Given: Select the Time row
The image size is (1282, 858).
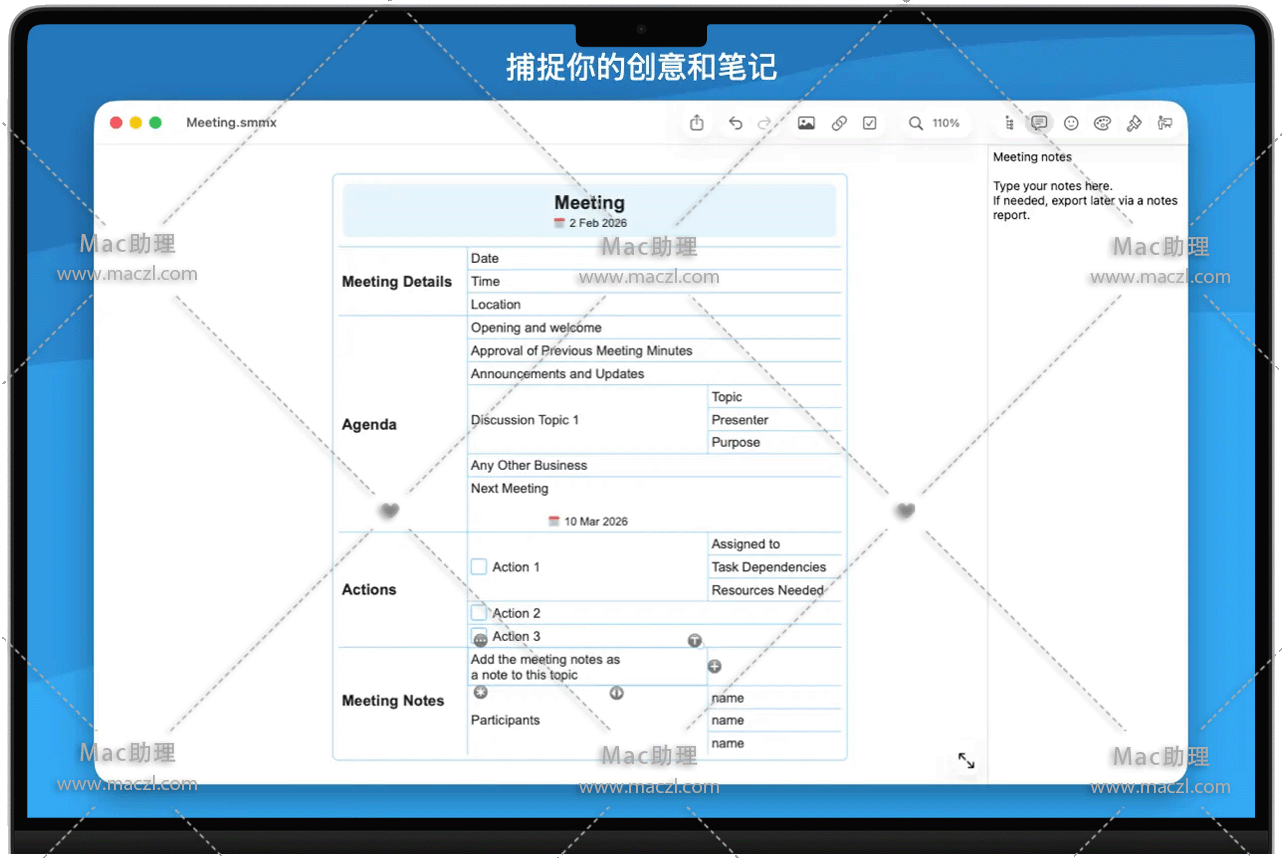Looking at the screenshot, I should tap(655, 281).
